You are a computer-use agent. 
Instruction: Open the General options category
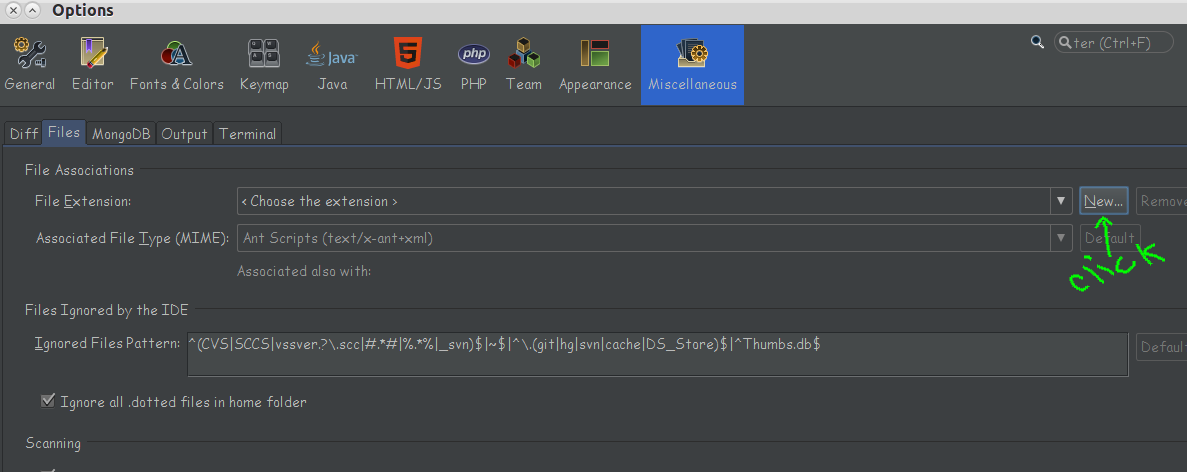pyautogui.click(x=30, y=65)
